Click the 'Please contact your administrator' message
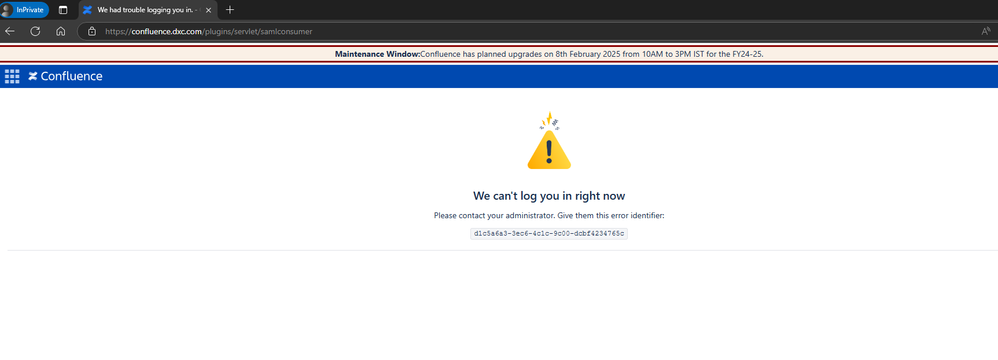Screen dimensions: 998x360 point(549,216)
